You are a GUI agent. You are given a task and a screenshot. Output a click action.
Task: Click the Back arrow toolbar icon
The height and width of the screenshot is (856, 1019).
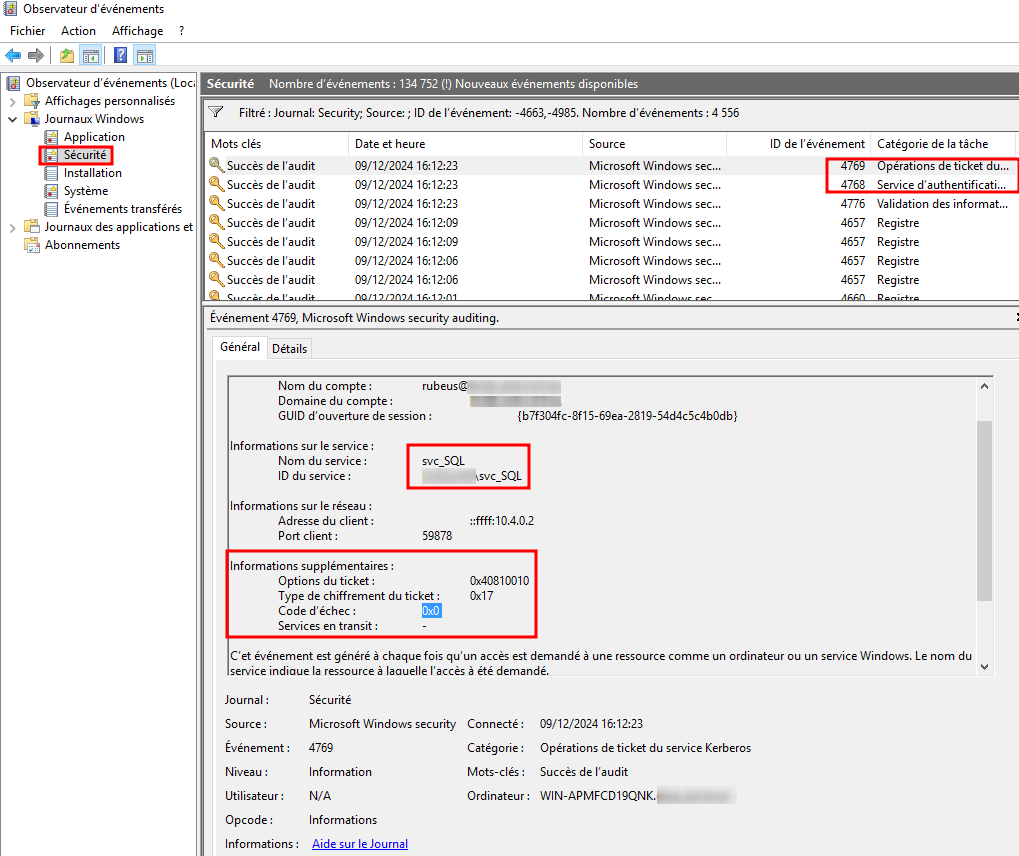[13, 55]
